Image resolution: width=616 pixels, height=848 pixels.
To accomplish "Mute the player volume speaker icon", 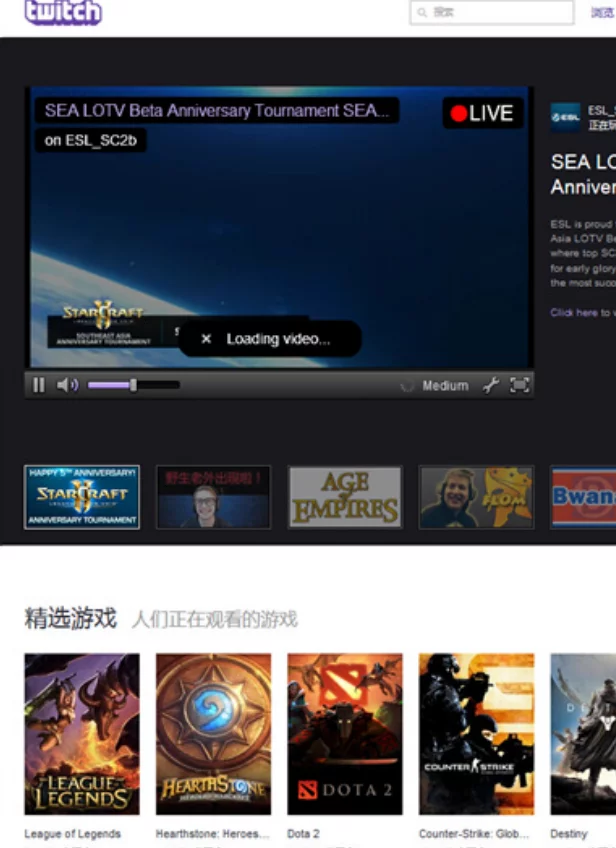I will [x=67, y=385].
